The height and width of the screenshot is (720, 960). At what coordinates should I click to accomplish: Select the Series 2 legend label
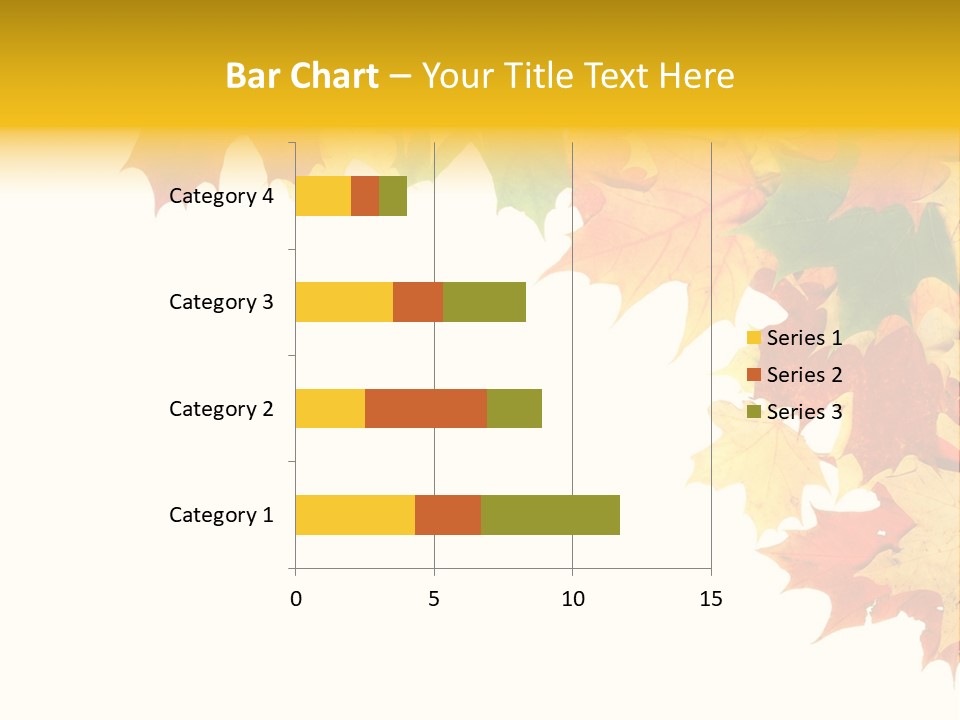click(x=804, y=375)
